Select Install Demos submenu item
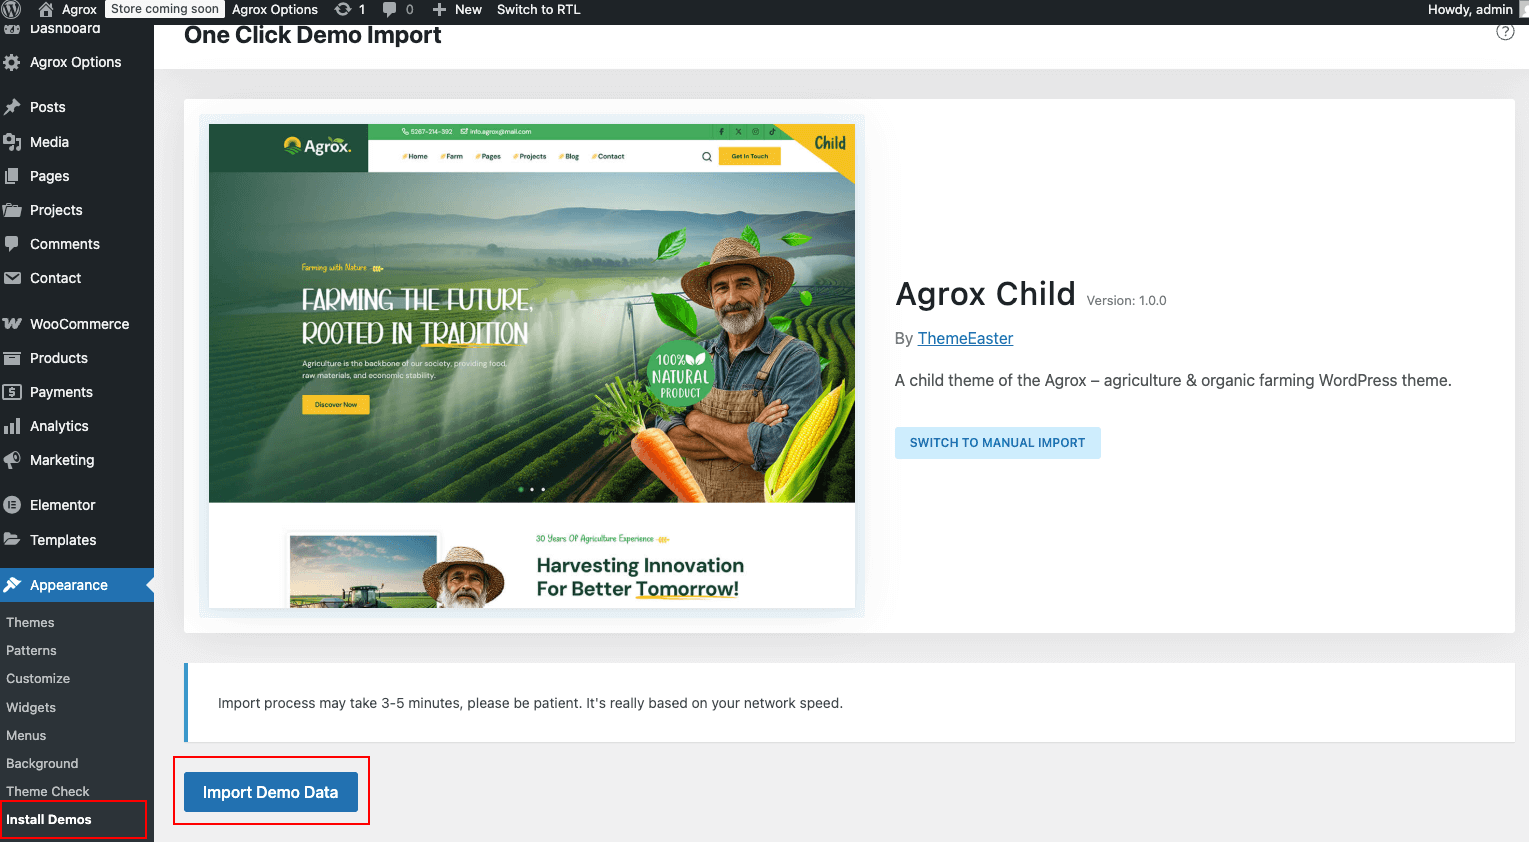The image size is (1529, 842). pos(49,819)
